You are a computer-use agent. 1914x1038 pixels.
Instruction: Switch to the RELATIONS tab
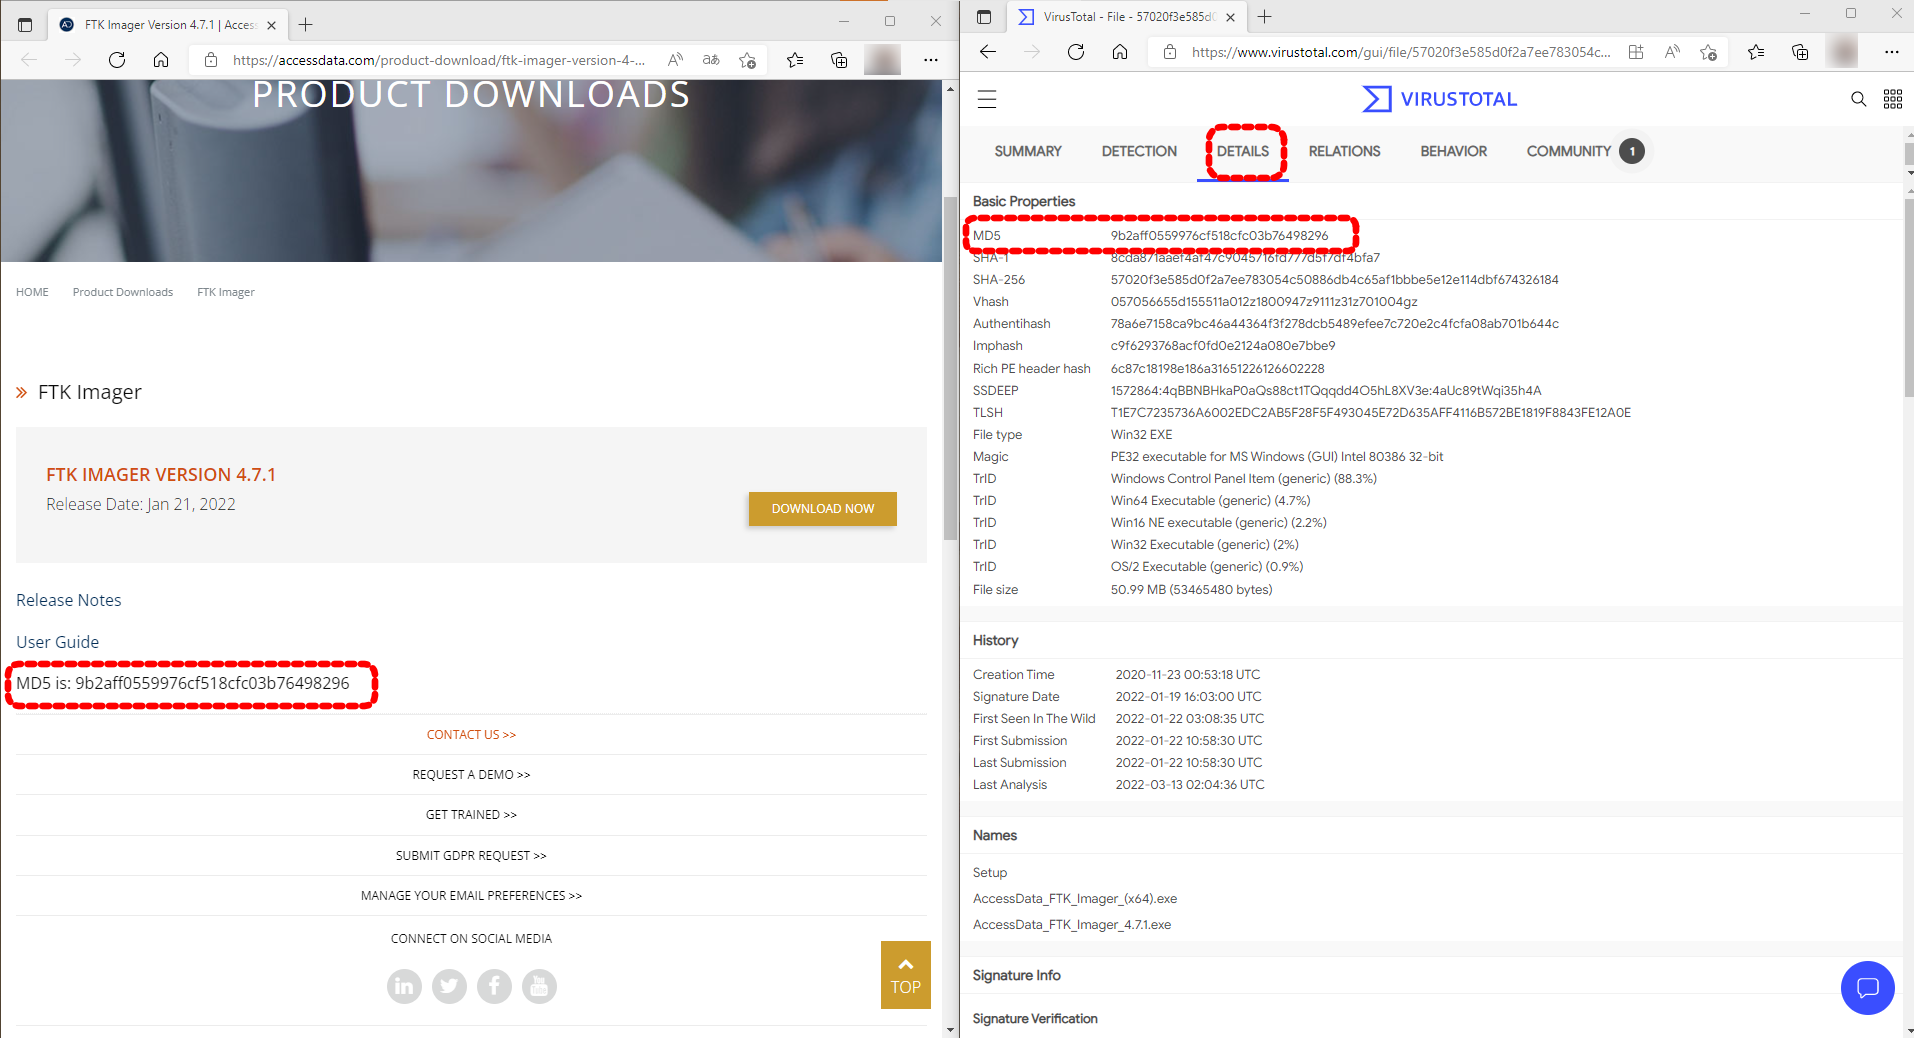point(1344,151)
